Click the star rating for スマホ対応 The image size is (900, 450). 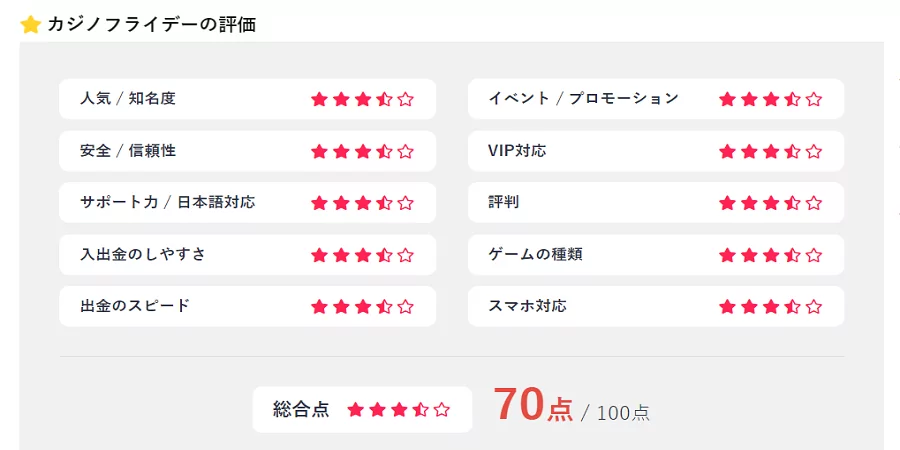click(x=770, y=307)
